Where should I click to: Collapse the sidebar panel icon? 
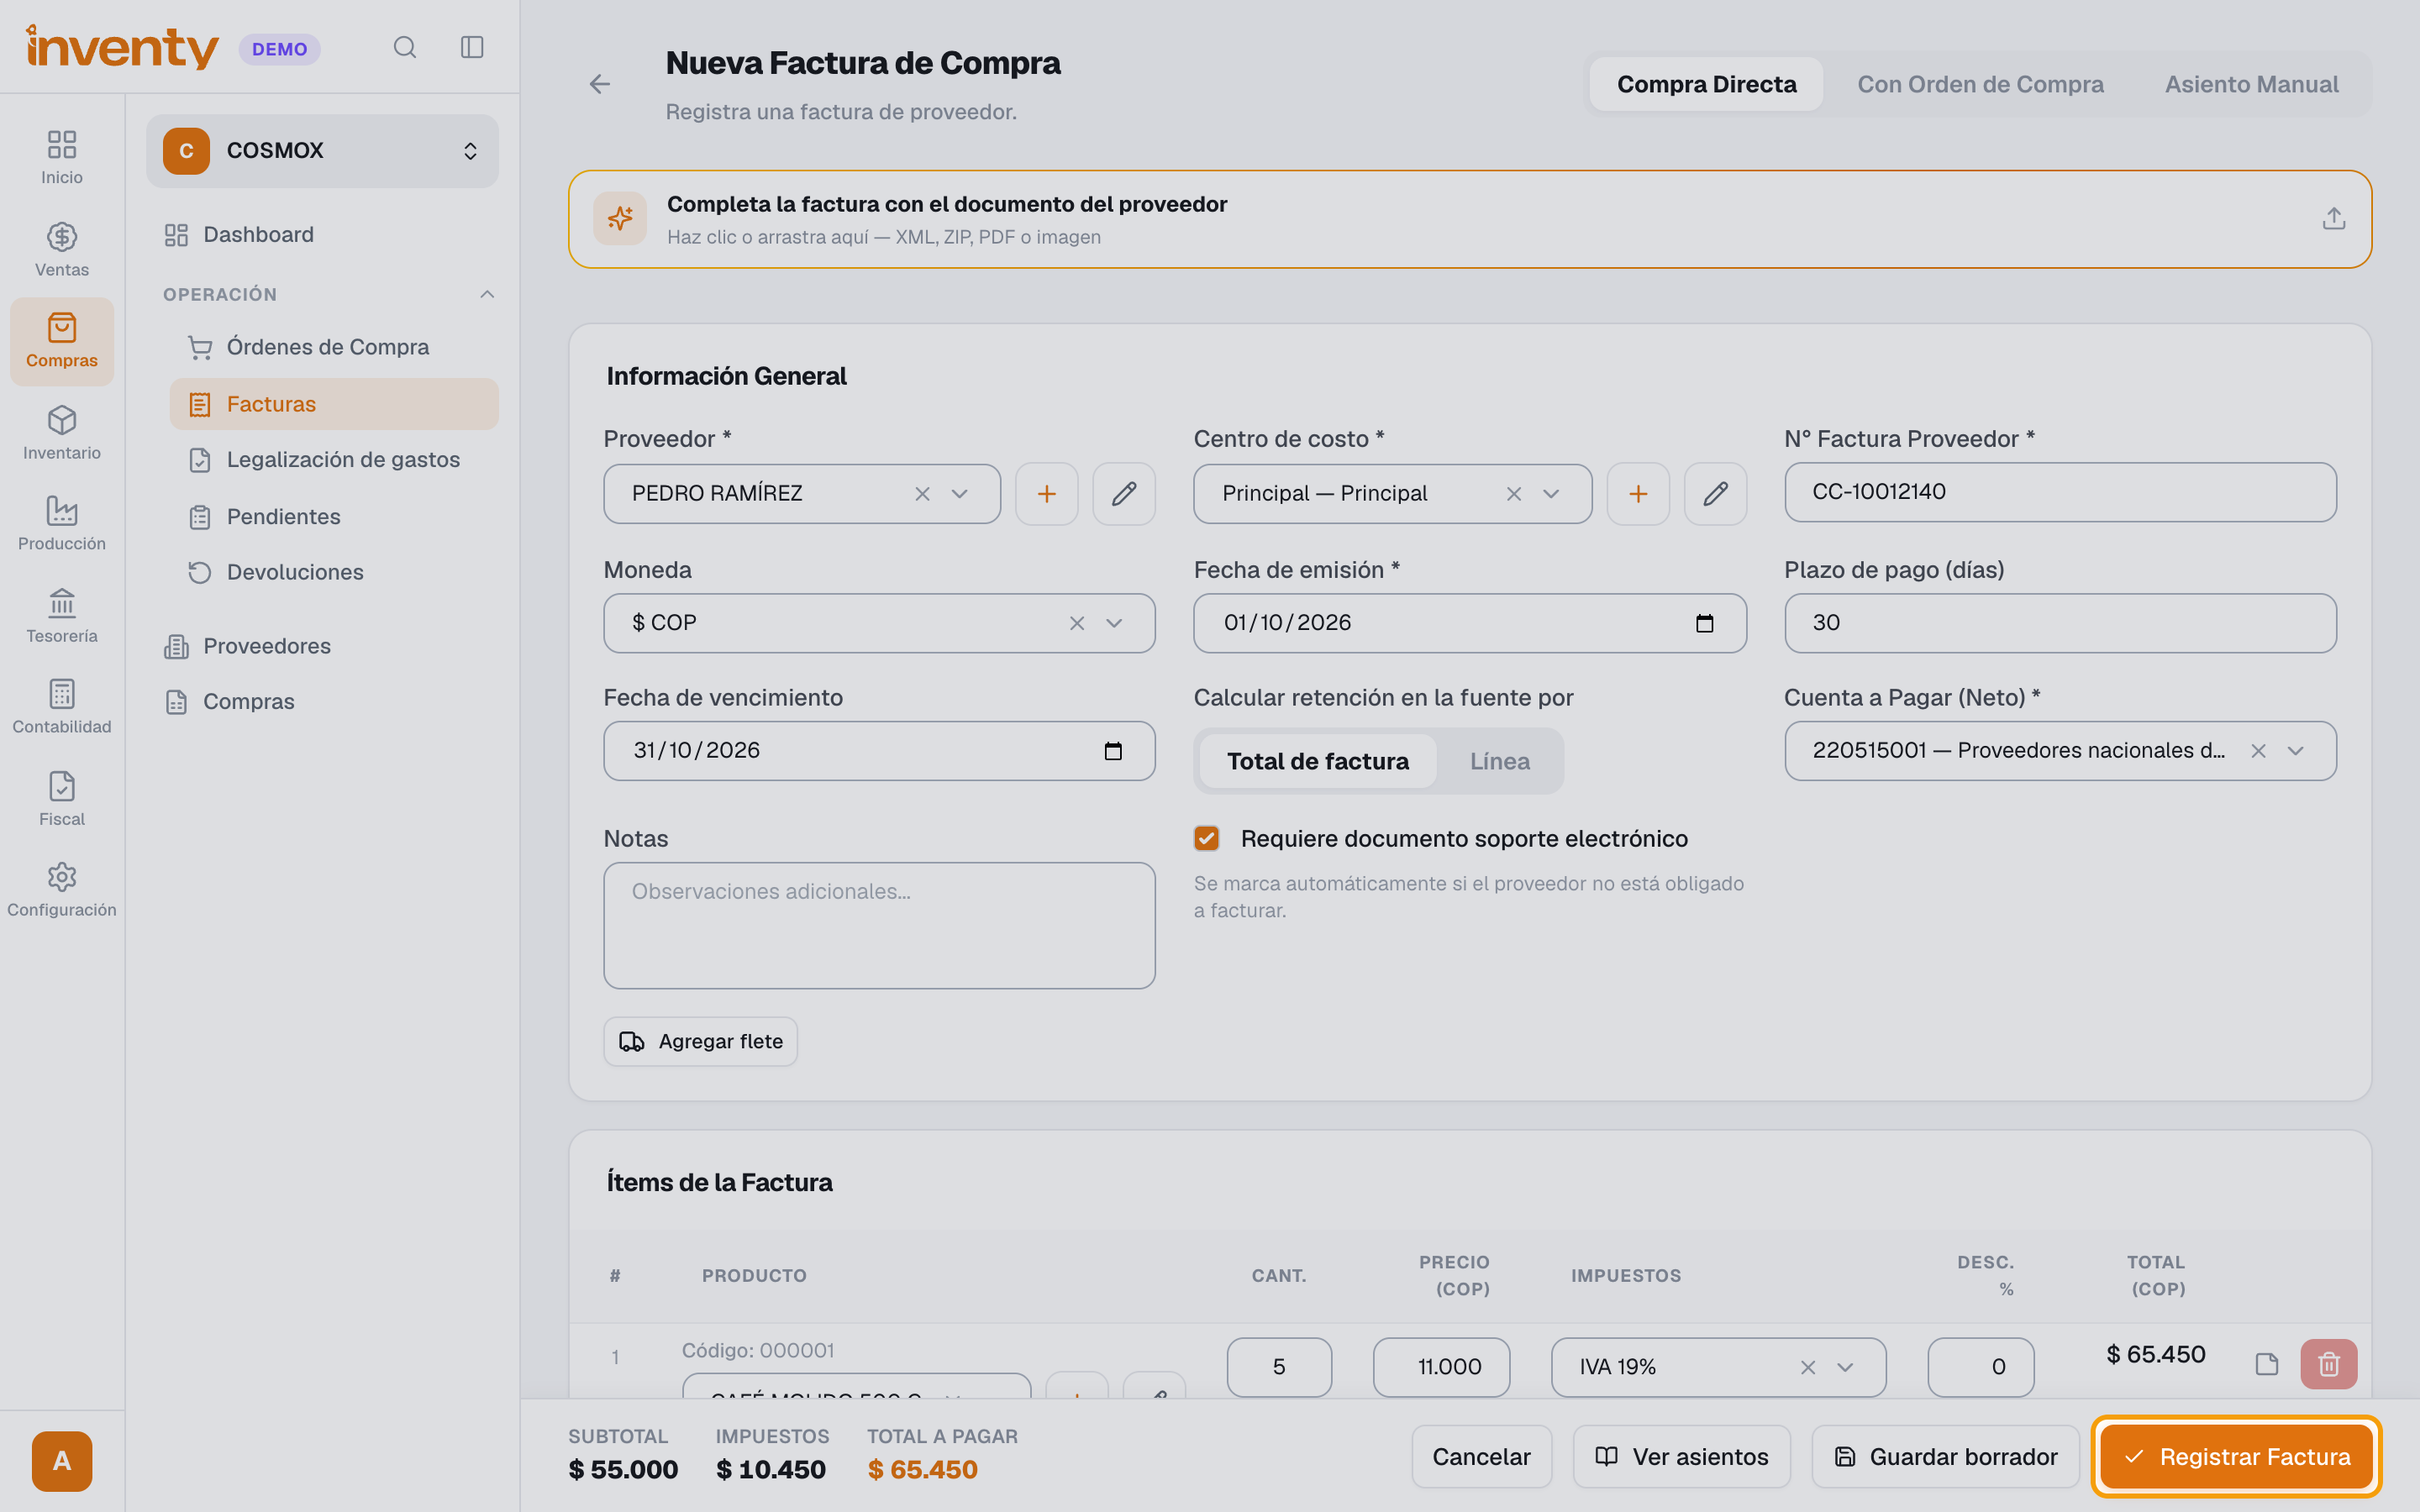(x=472, y=47)
